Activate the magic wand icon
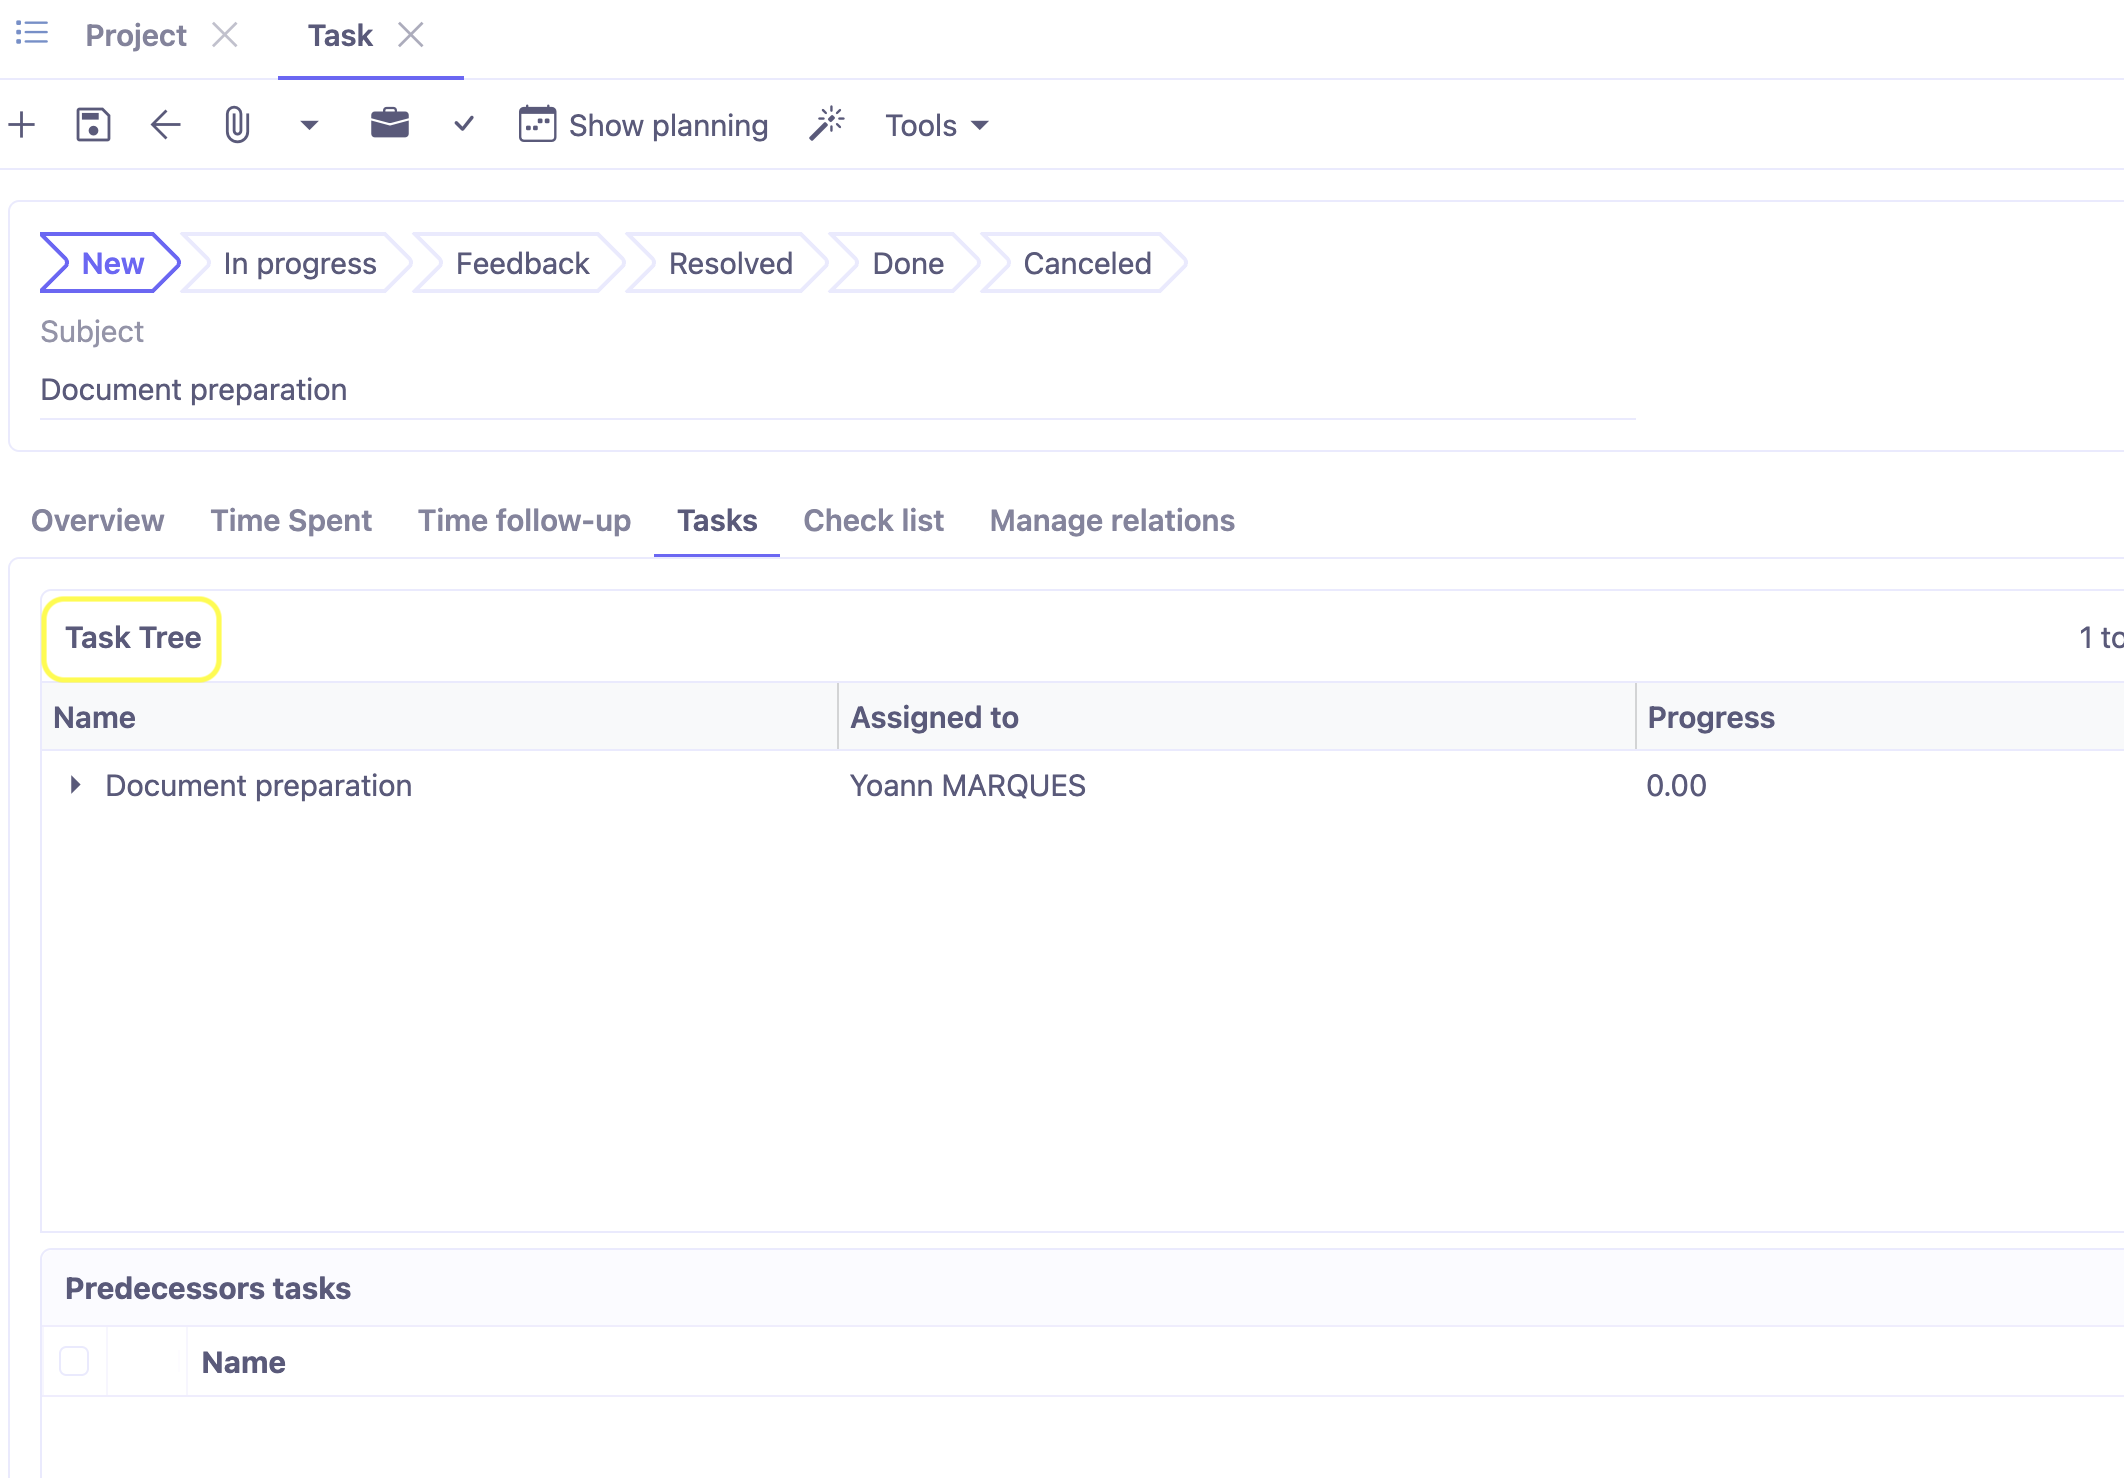 (826, 122)
